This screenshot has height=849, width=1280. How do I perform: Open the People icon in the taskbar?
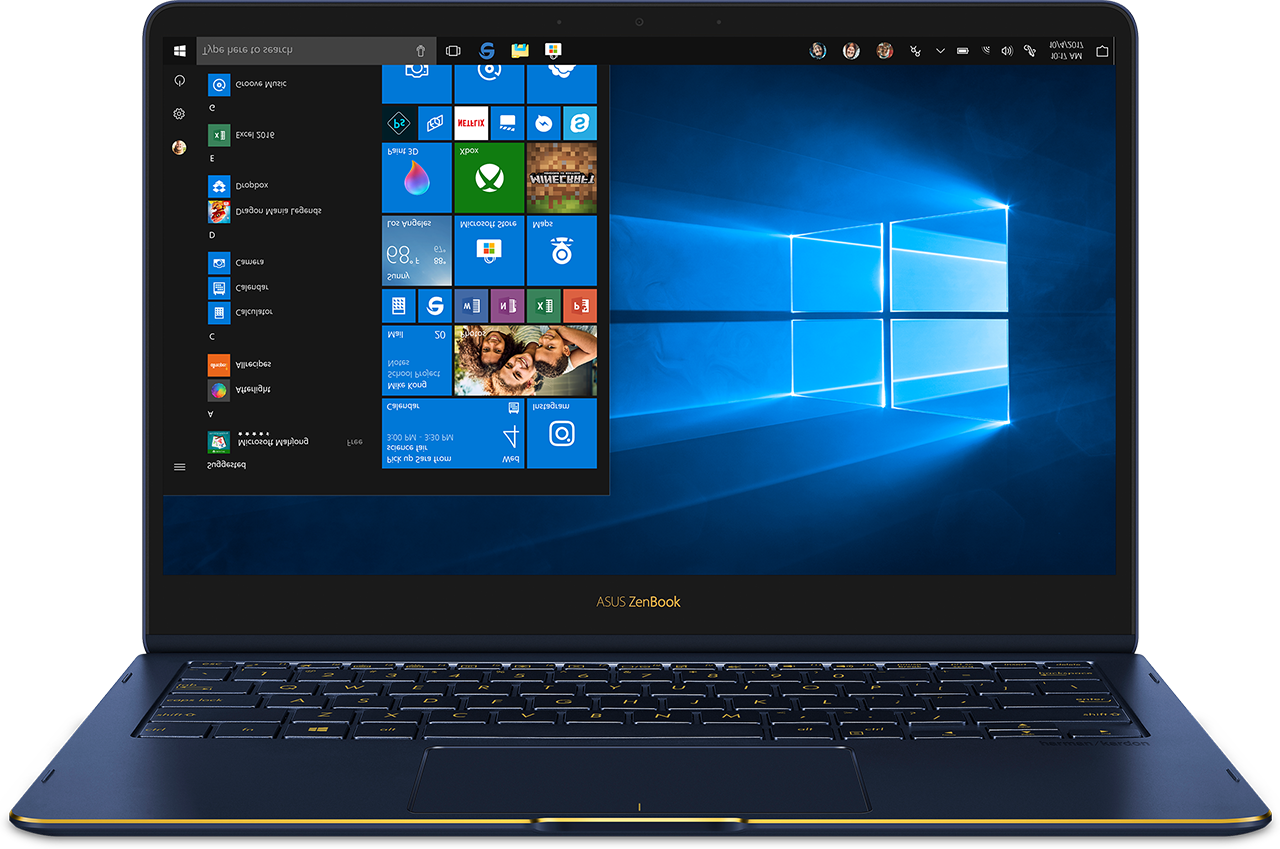[915, 50]
